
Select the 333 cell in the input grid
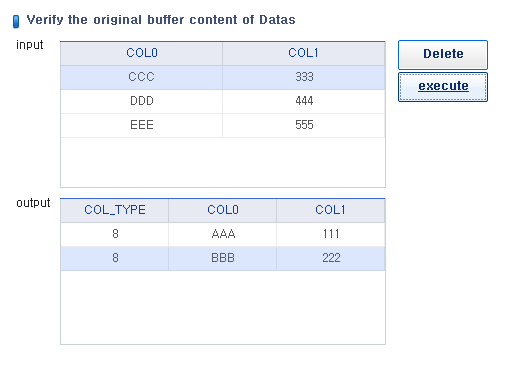(304, 77)
